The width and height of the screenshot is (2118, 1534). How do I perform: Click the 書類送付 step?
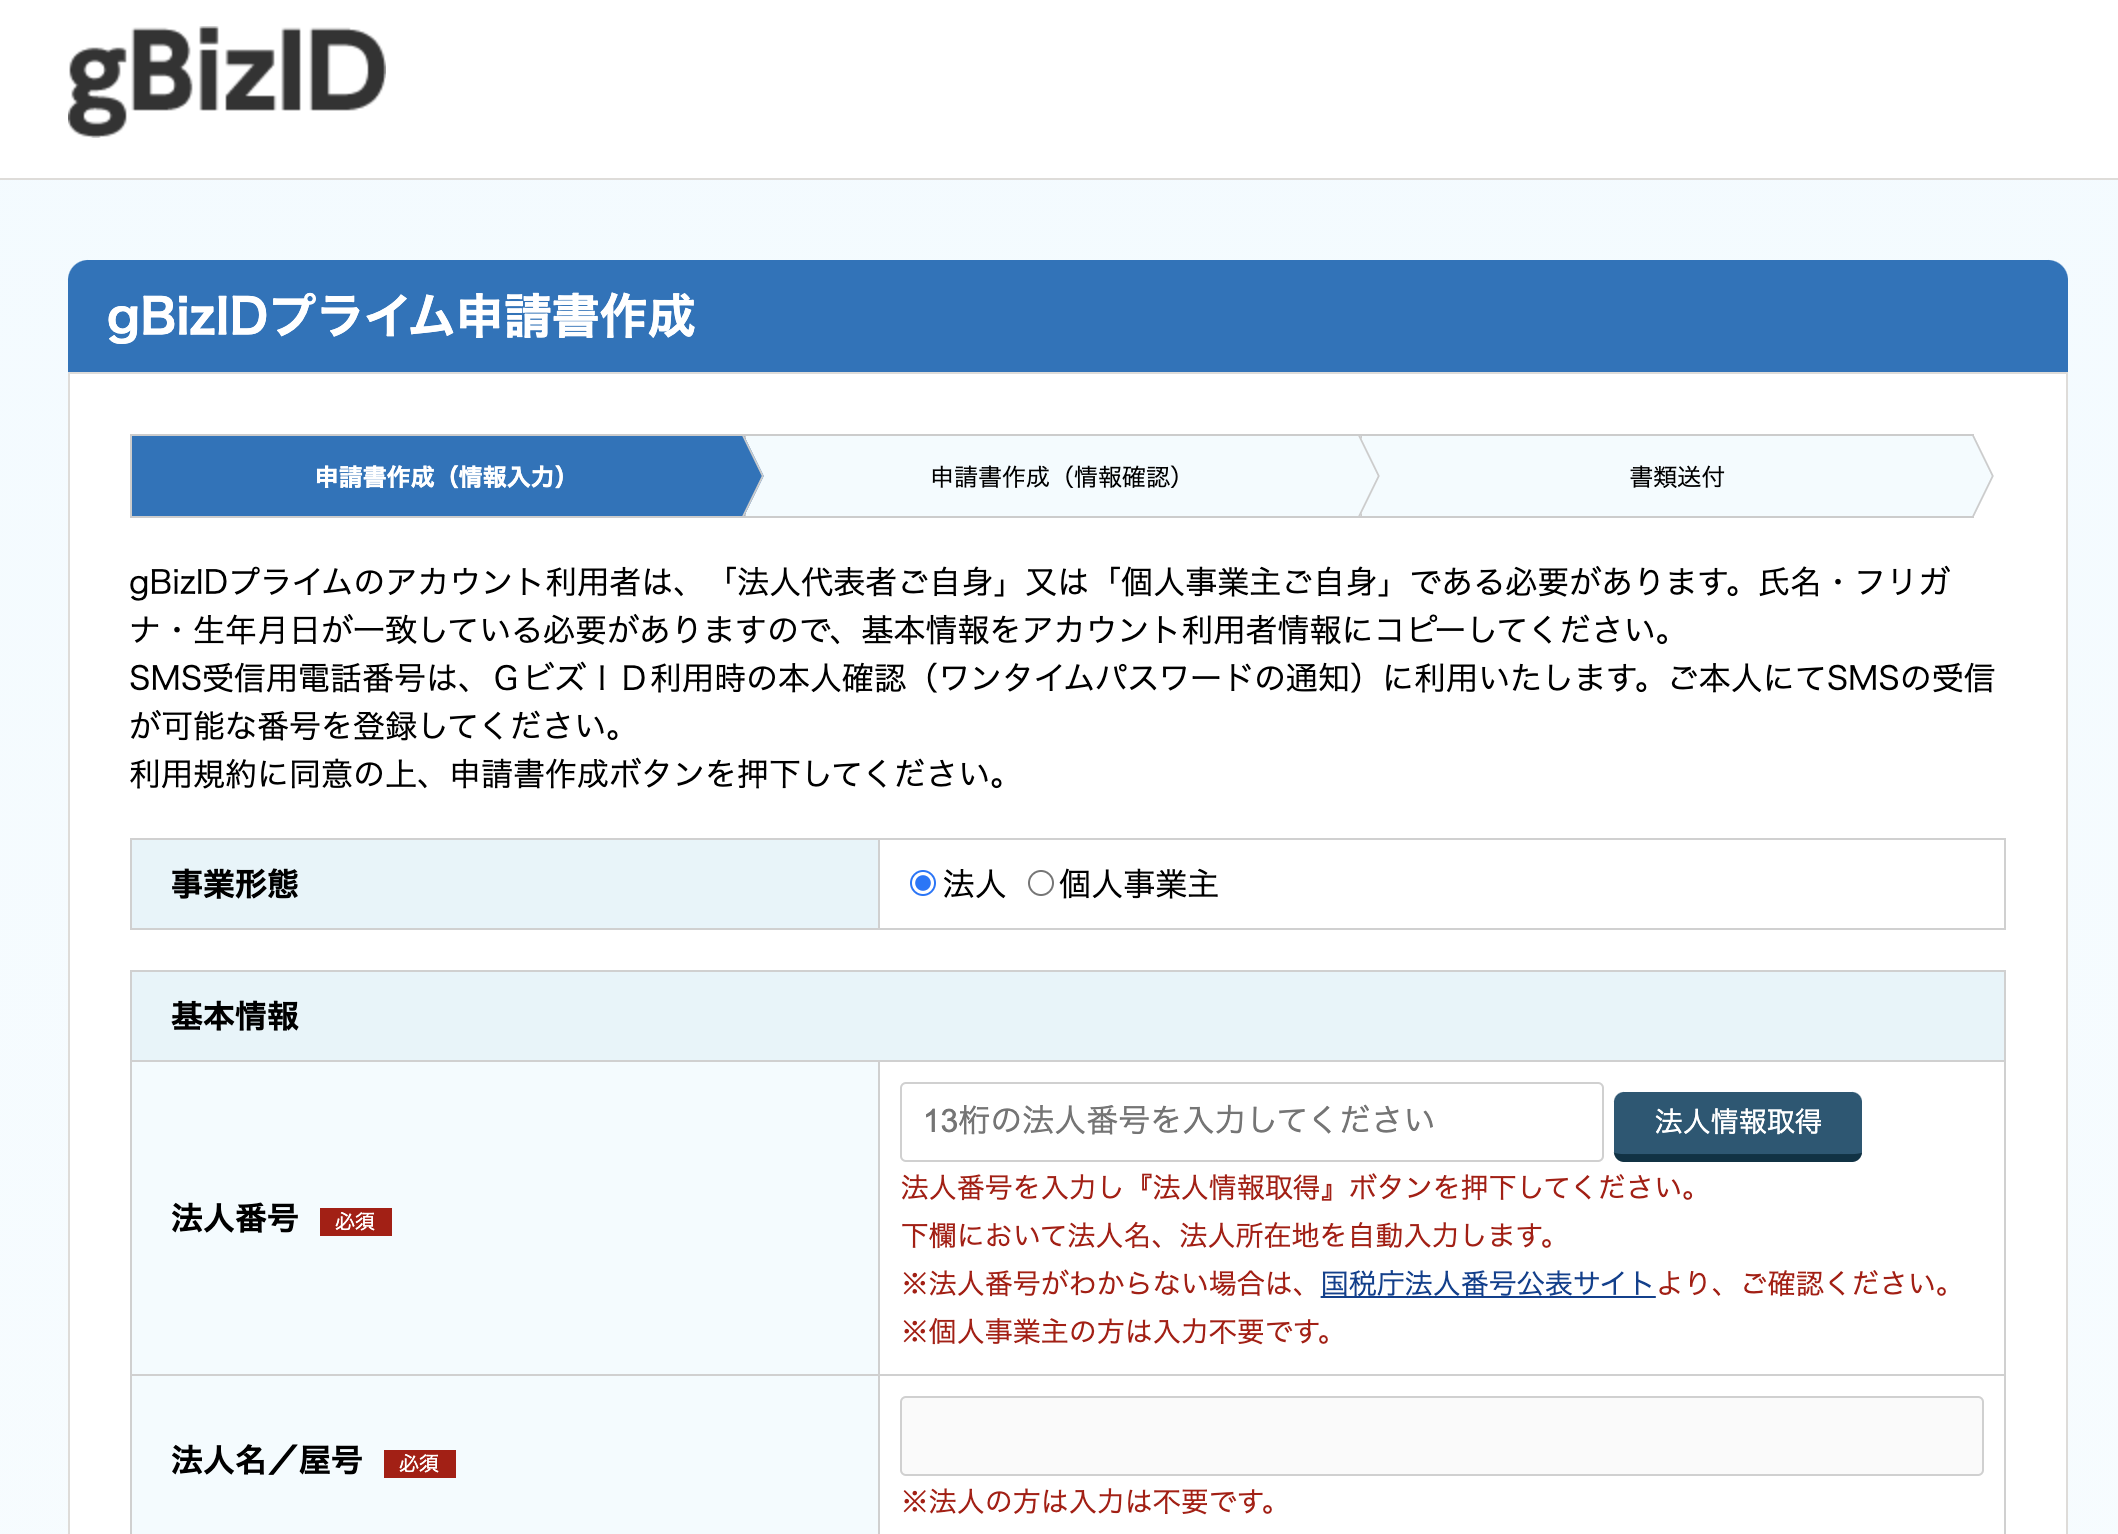1676,477
